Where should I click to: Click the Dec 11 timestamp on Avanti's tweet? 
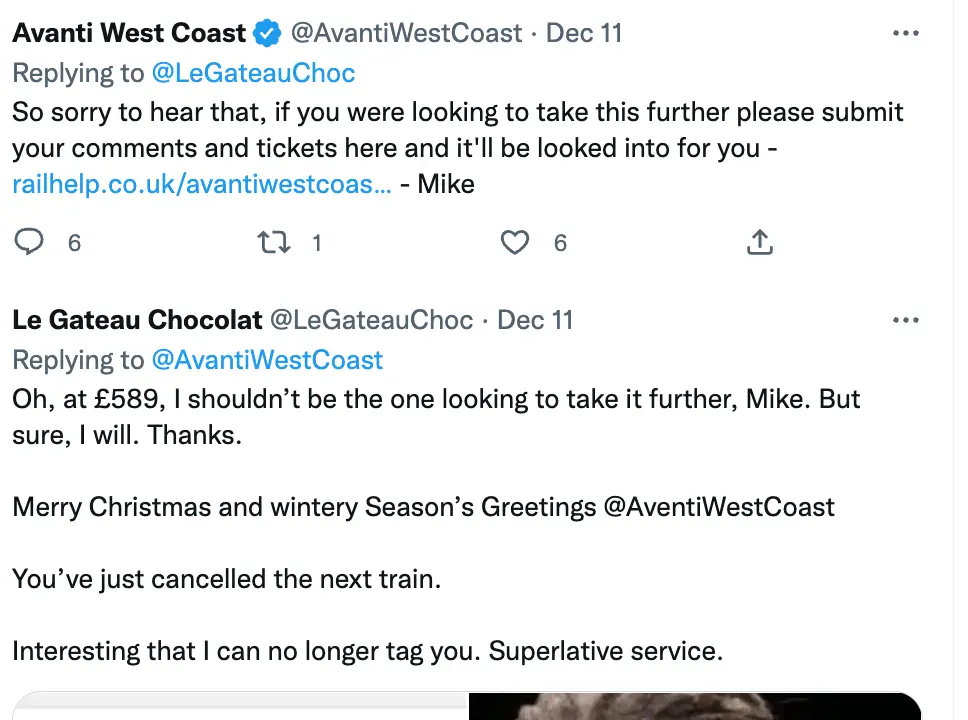coord(583,32)
